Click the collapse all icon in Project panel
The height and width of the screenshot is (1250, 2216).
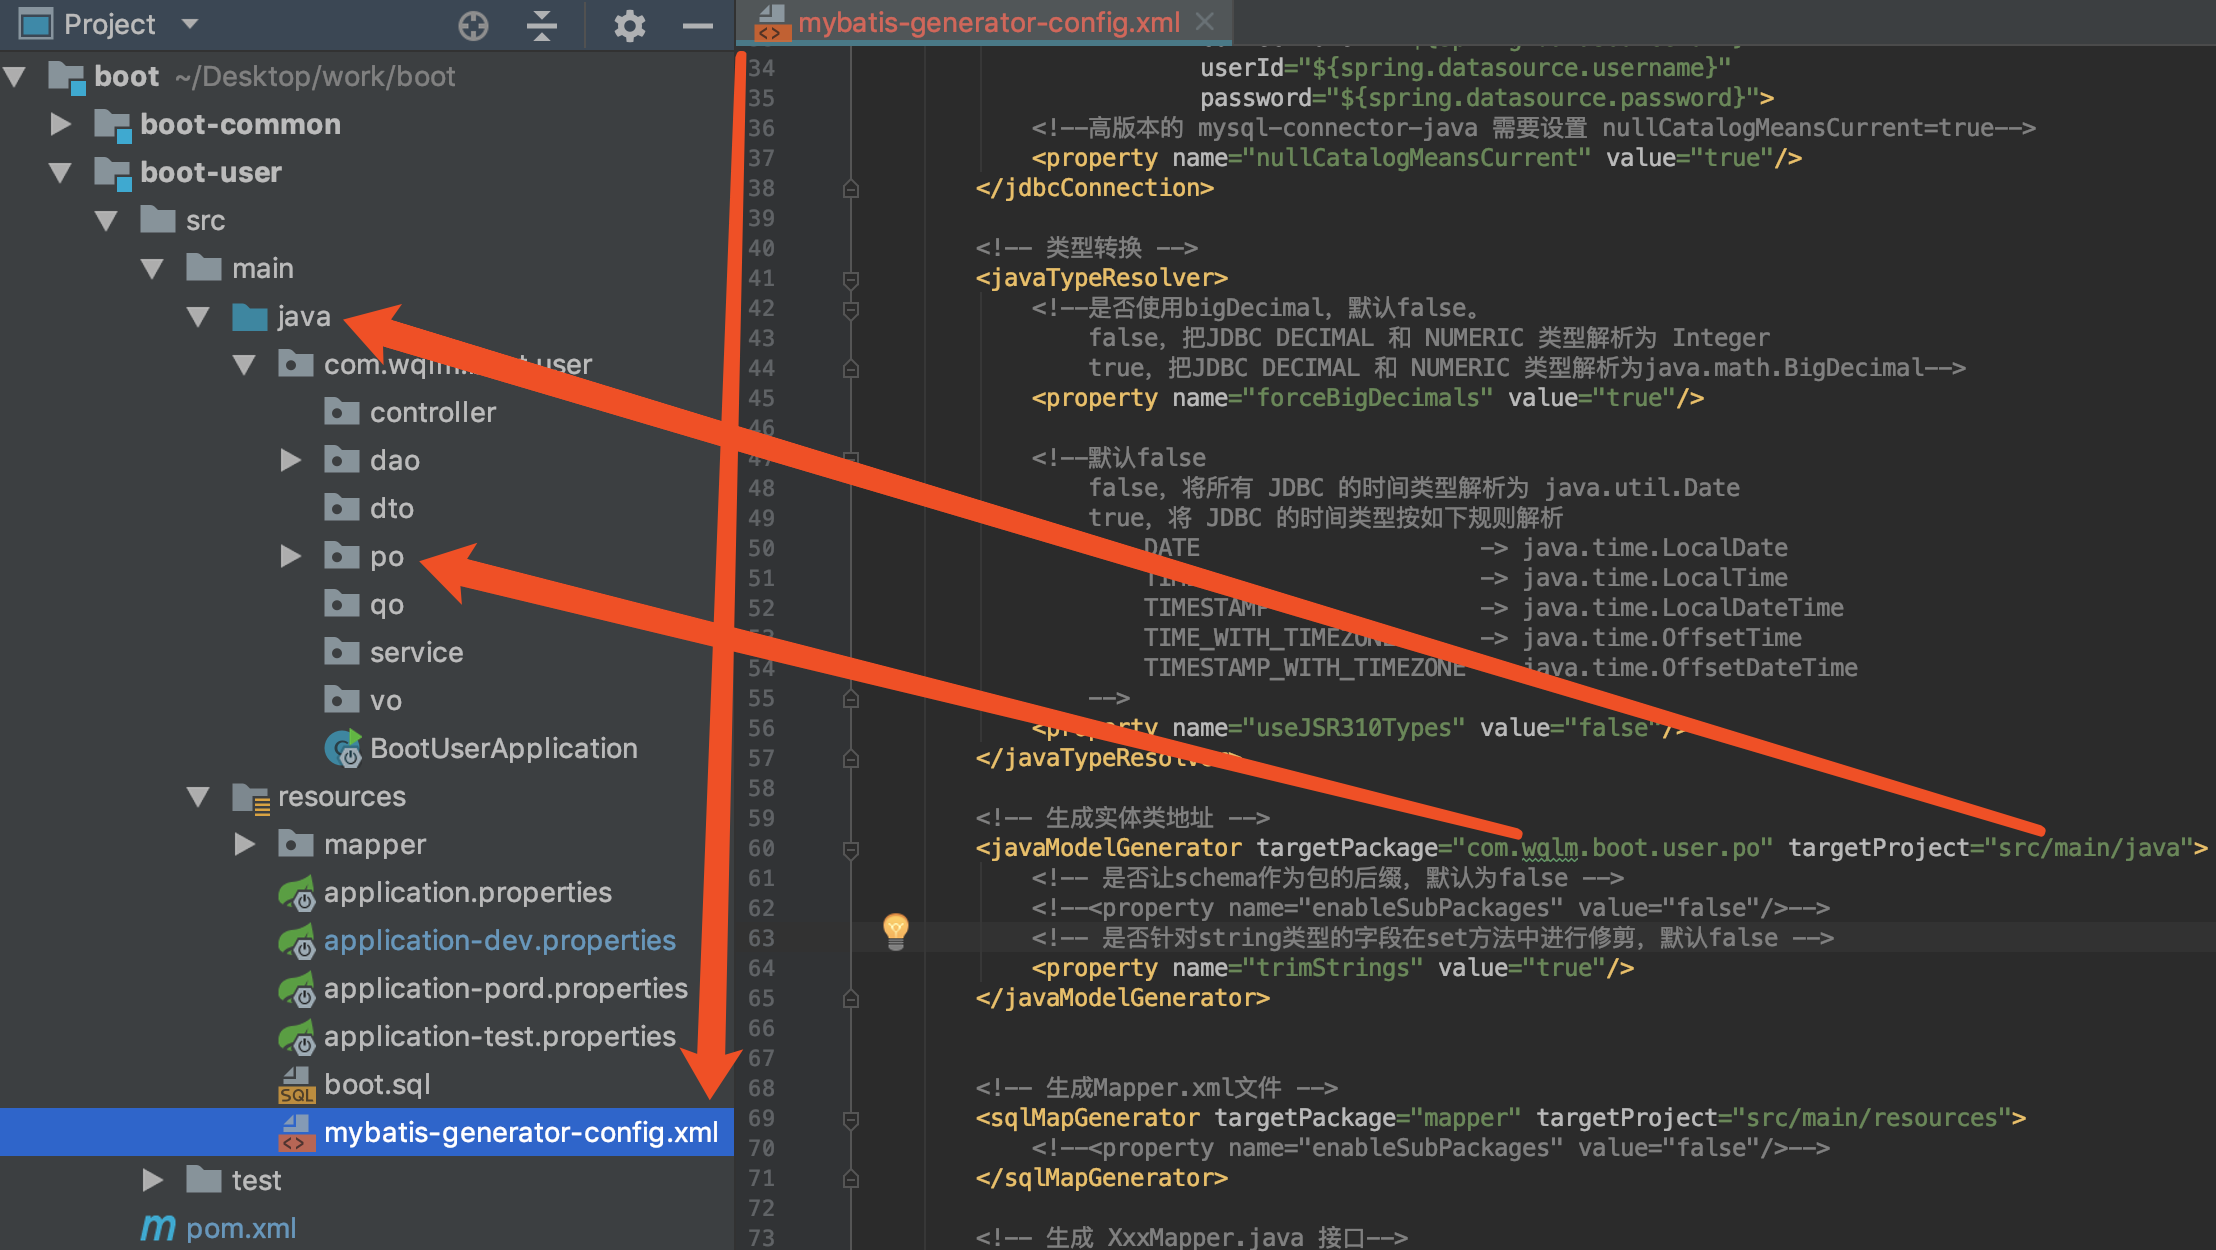541,25
